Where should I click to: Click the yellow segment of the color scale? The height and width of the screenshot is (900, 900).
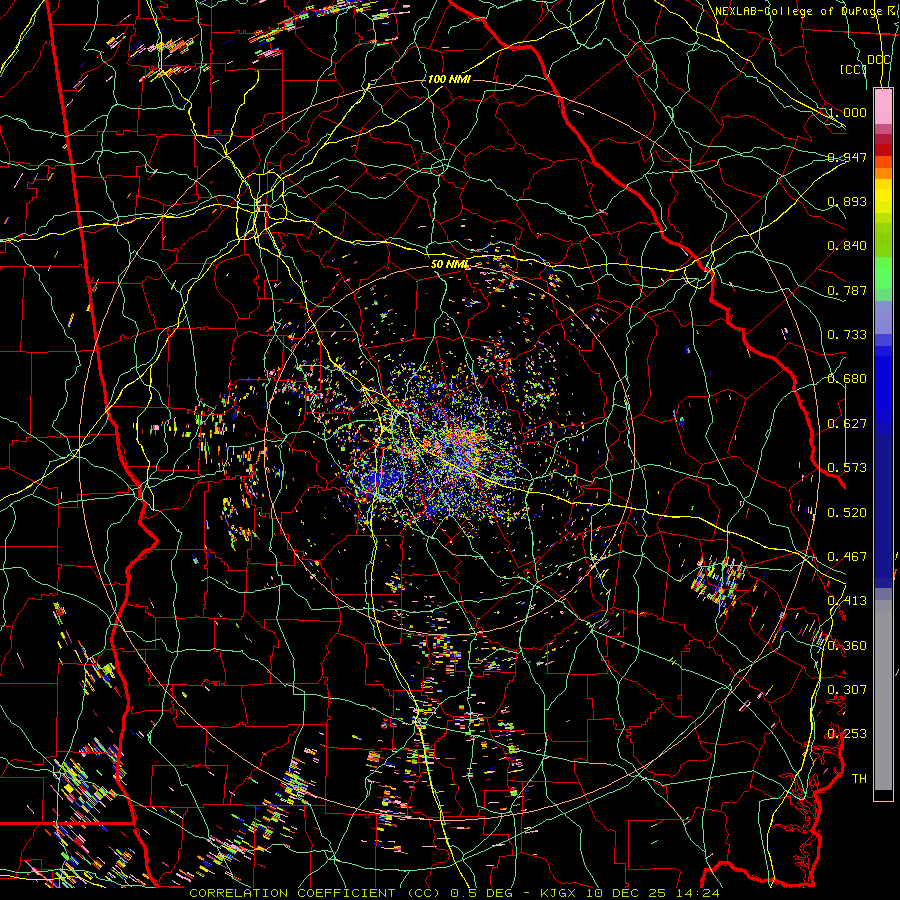[883, 196]
